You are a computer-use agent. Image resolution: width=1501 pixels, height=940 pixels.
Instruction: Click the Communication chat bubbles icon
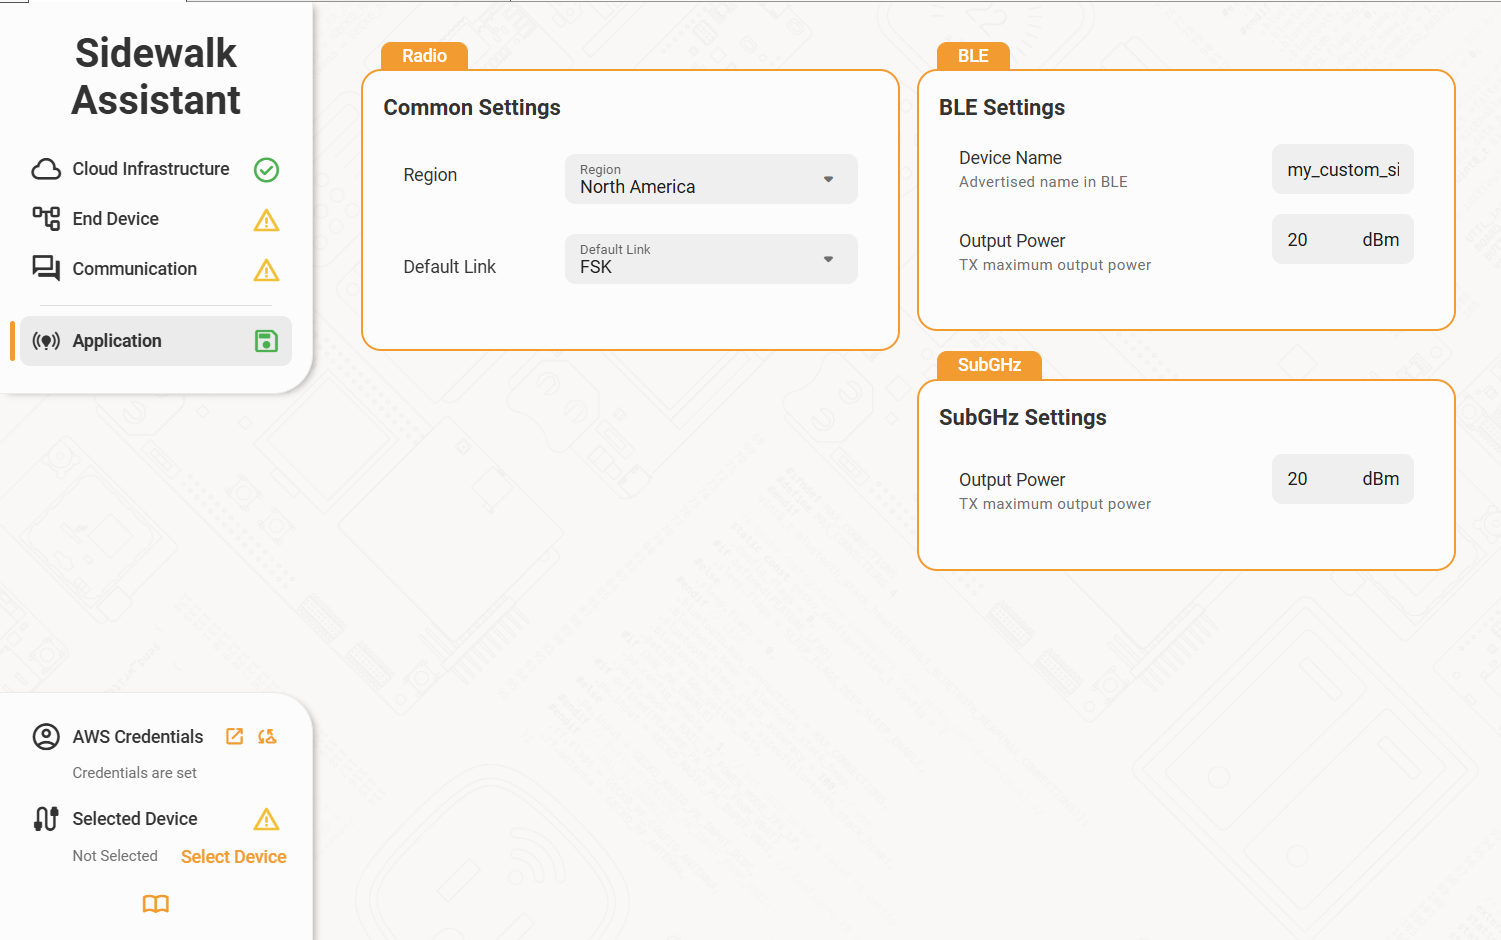point(46,269)
